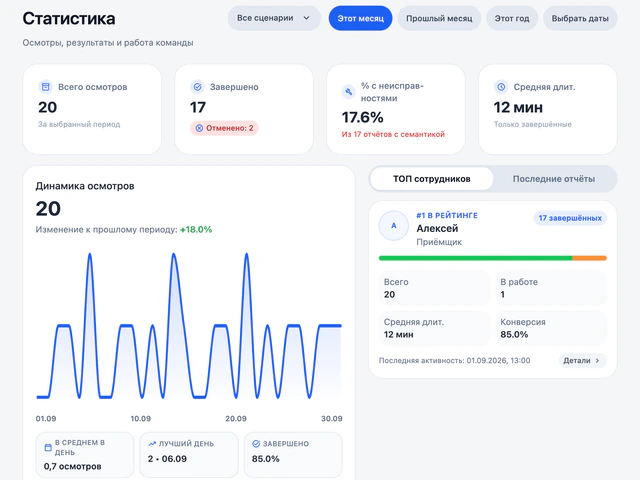Click the 'Динамика осмотров' chart title
This screenshot has height=480, width=640.
pyautogui.click(x=85, y=186)
